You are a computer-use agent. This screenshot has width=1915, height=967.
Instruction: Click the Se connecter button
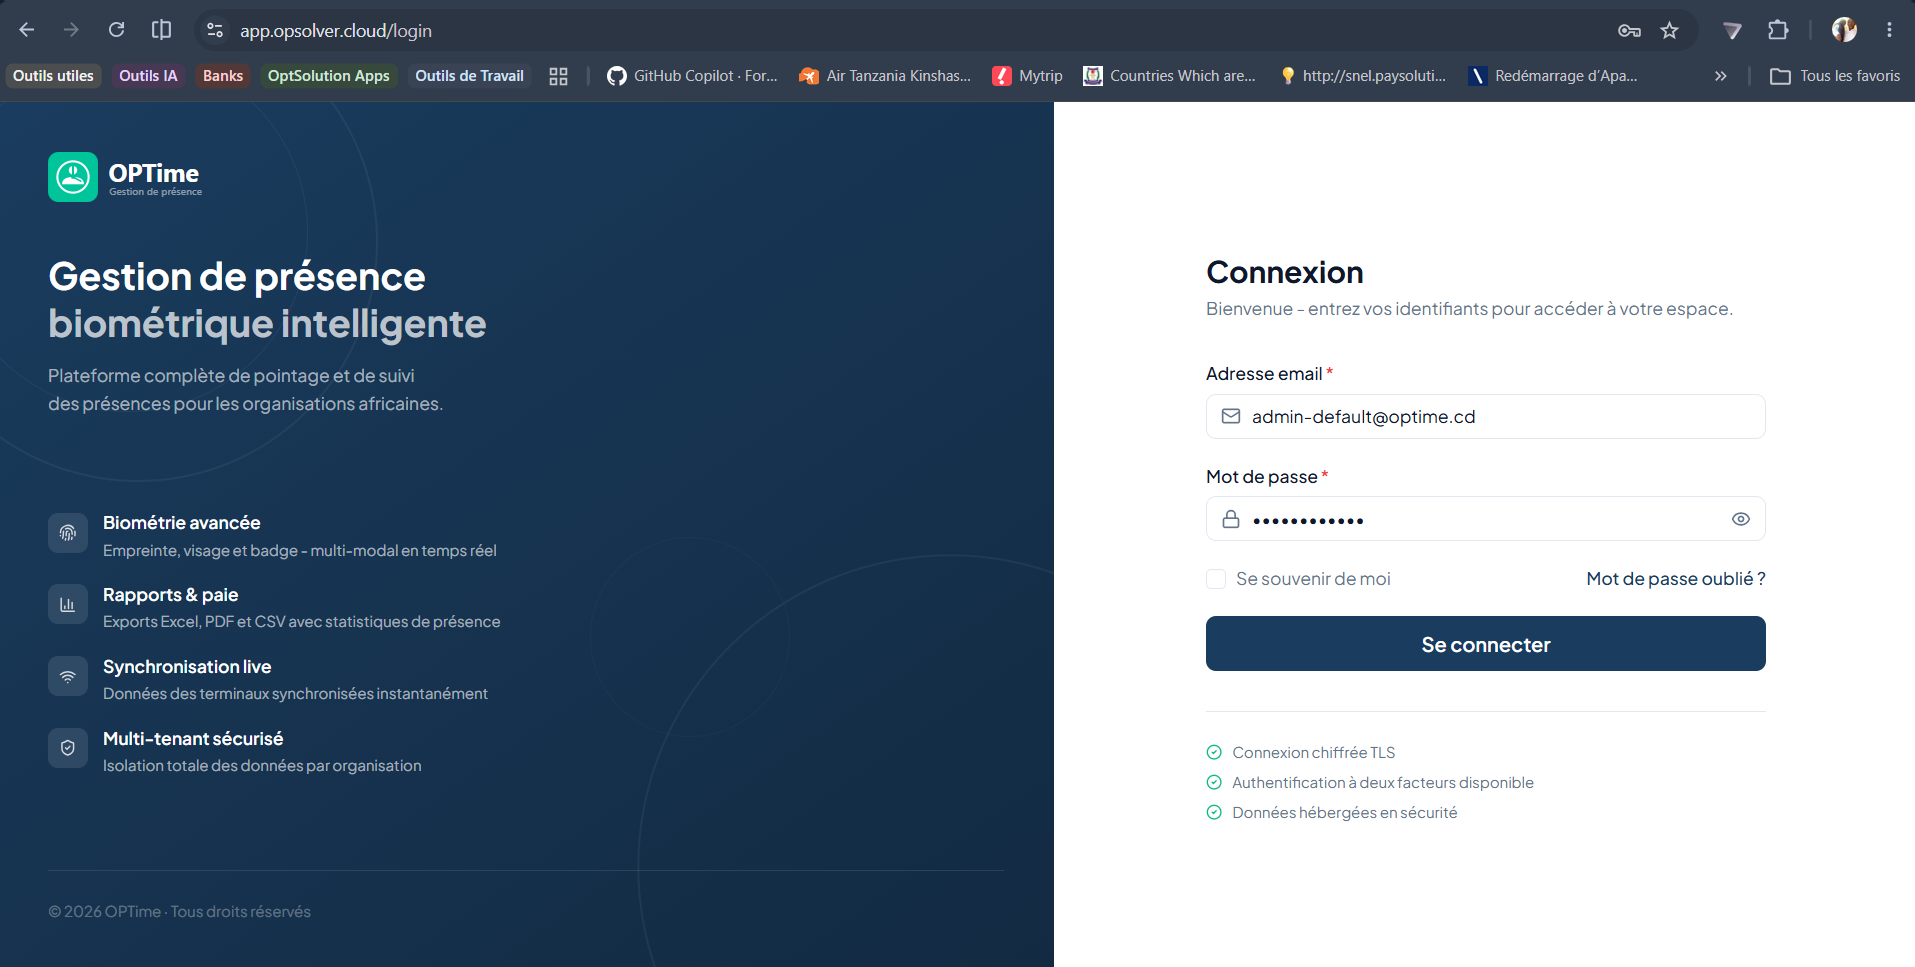pyautogui.click(x=1485, y=644)
